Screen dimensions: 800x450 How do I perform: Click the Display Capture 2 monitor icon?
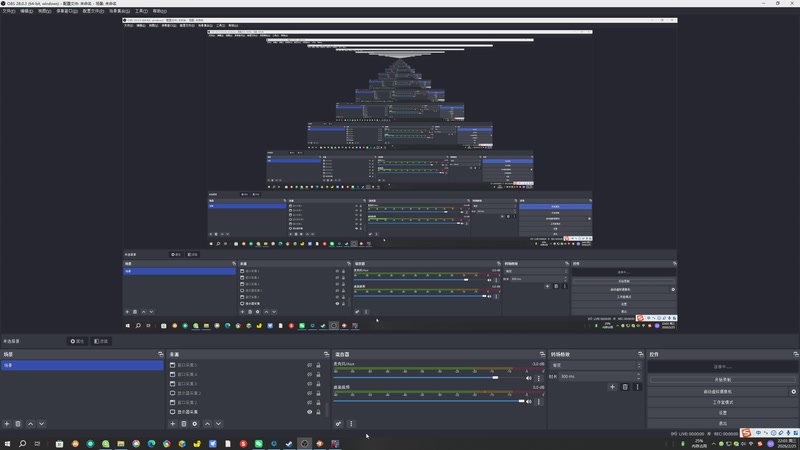click(x=172, y=393)
